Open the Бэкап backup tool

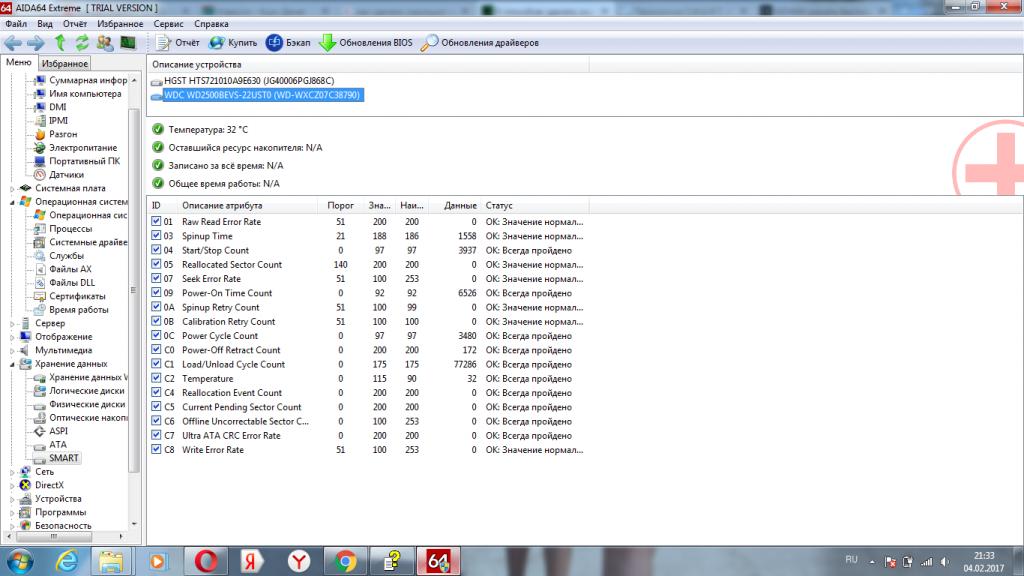[288, 43]
